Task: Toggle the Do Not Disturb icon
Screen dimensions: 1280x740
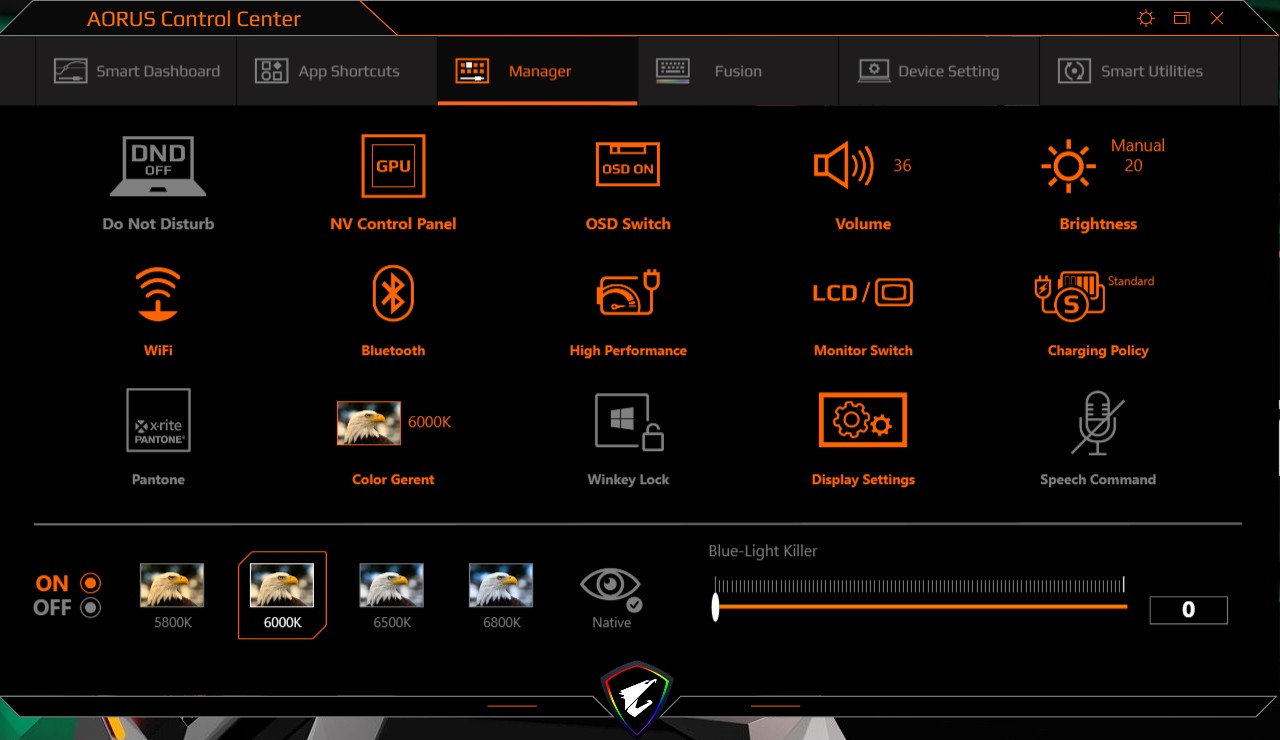Action: (158, 166)
